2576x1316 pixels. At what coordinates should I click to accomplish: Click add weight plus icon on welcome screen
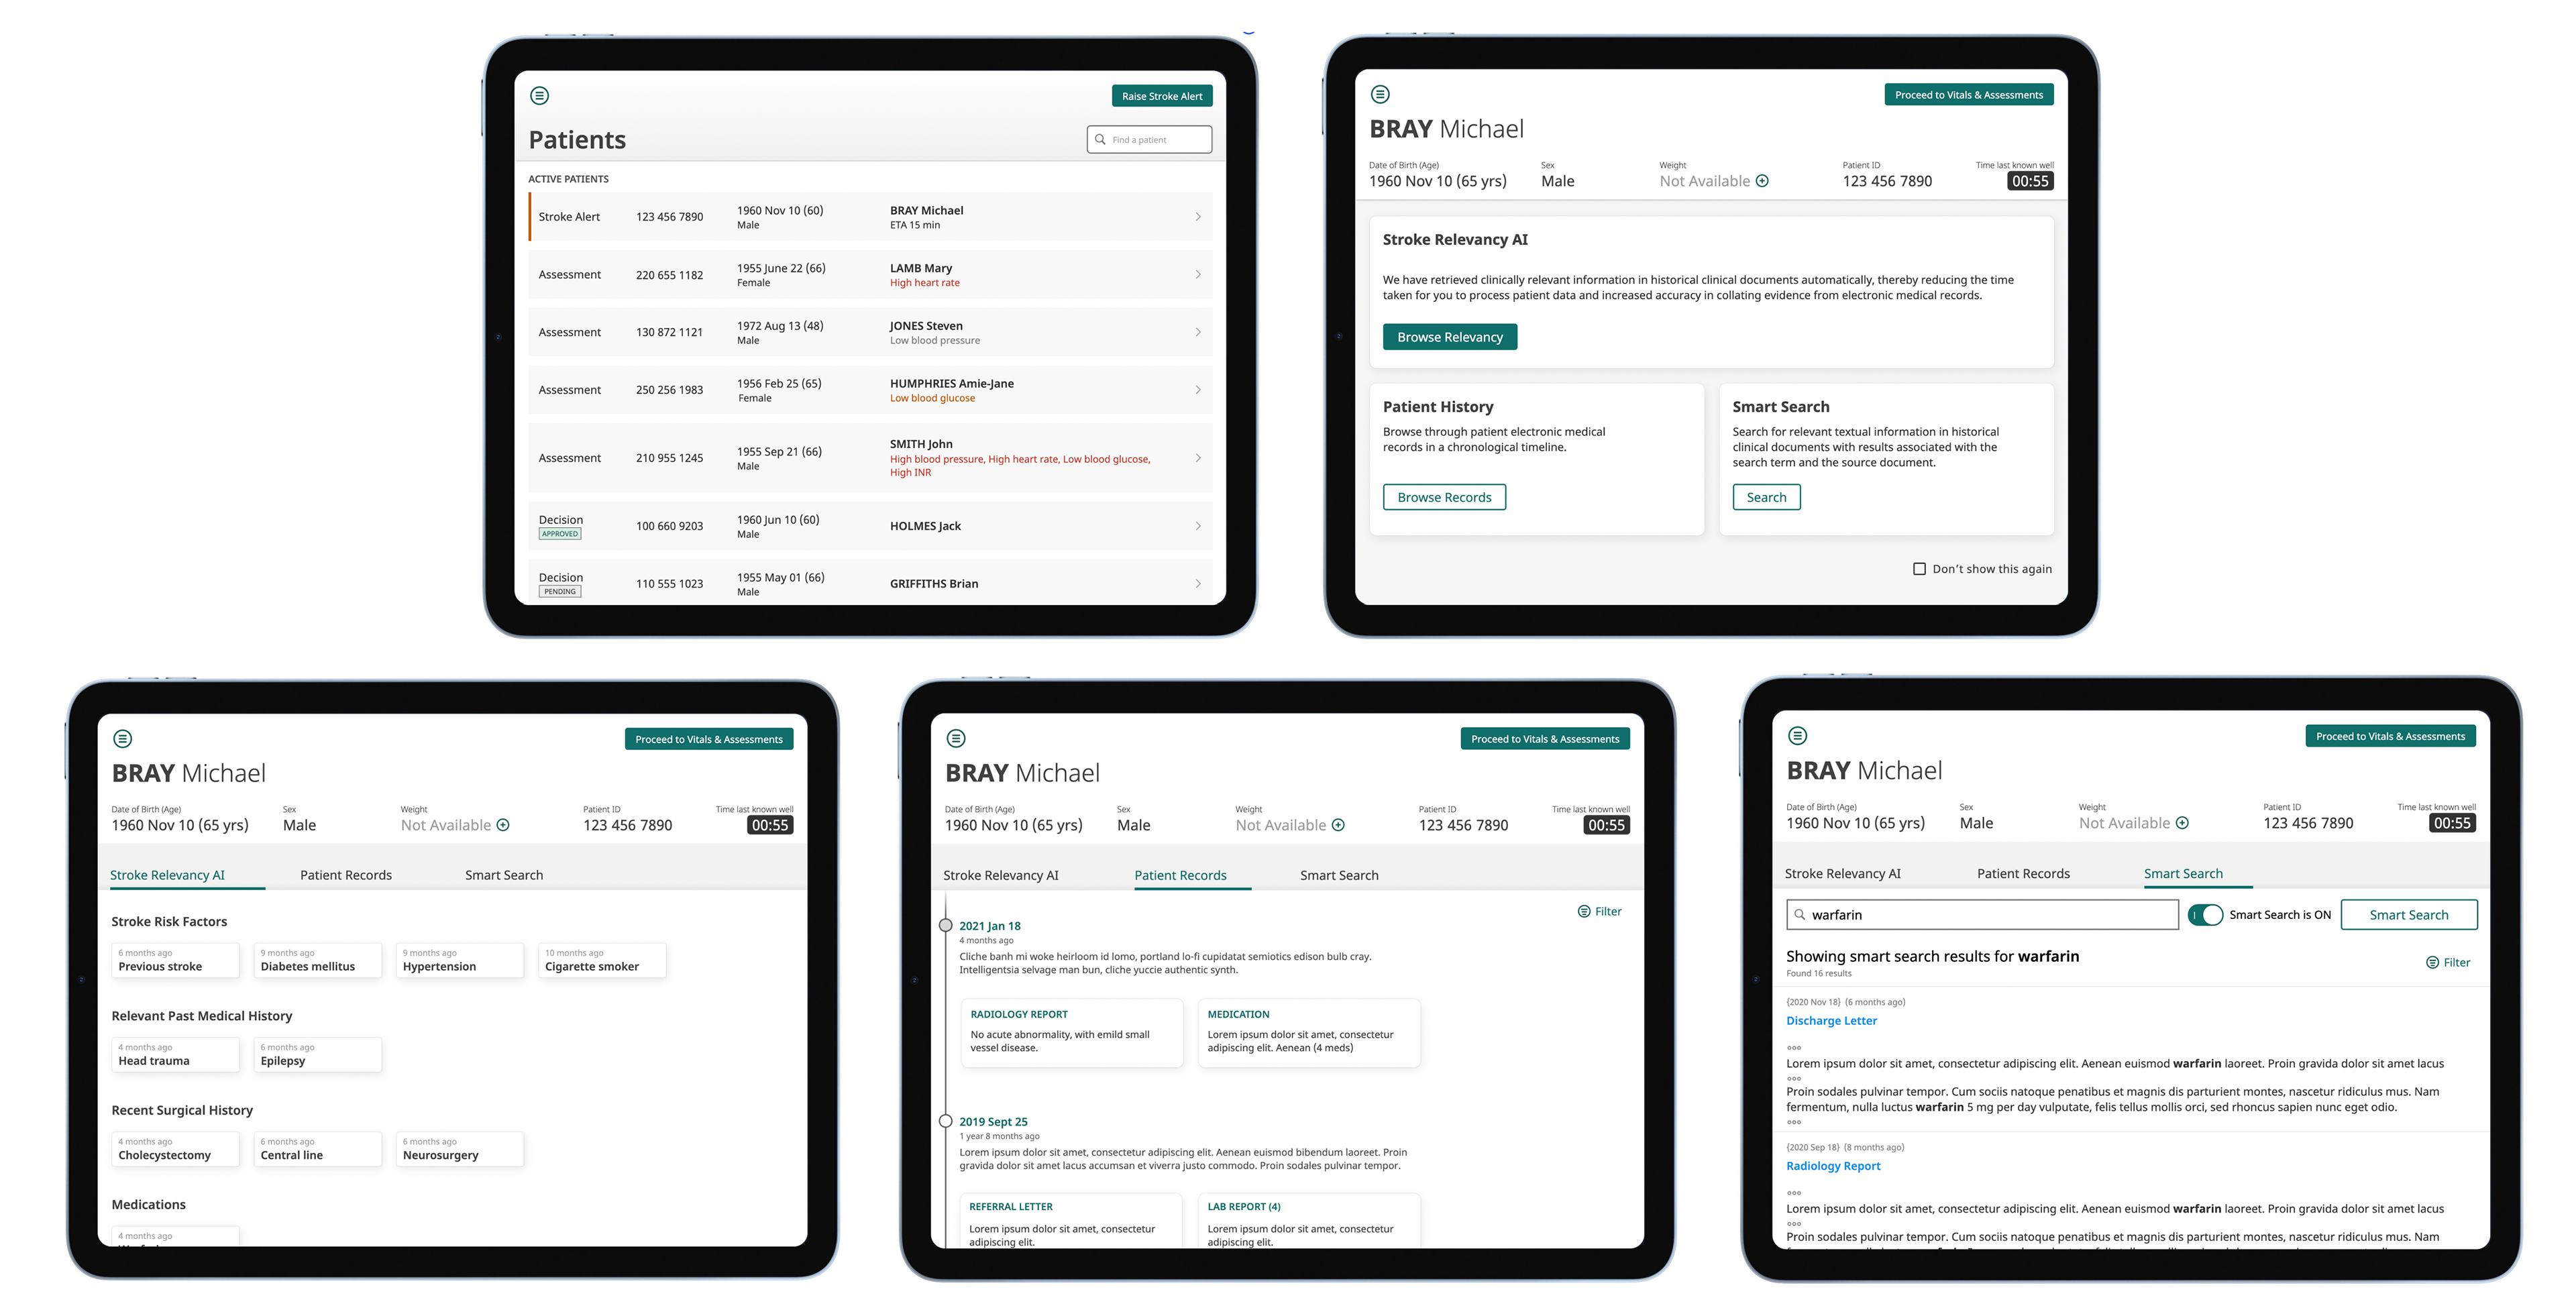(x=1762, y=181)
